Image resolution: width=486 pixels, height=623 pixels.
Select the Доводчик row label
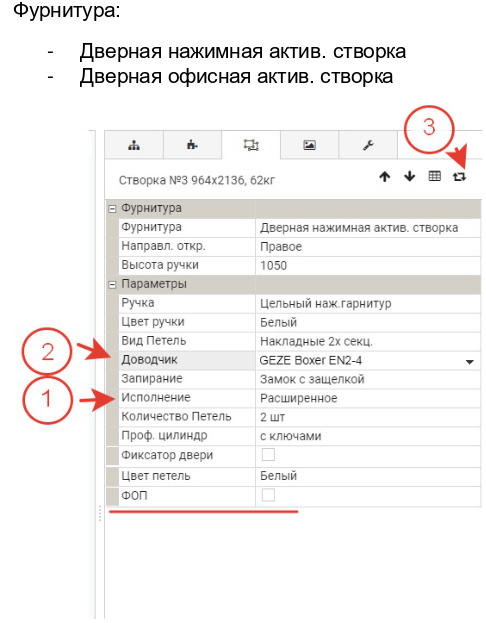pos(149,360)
